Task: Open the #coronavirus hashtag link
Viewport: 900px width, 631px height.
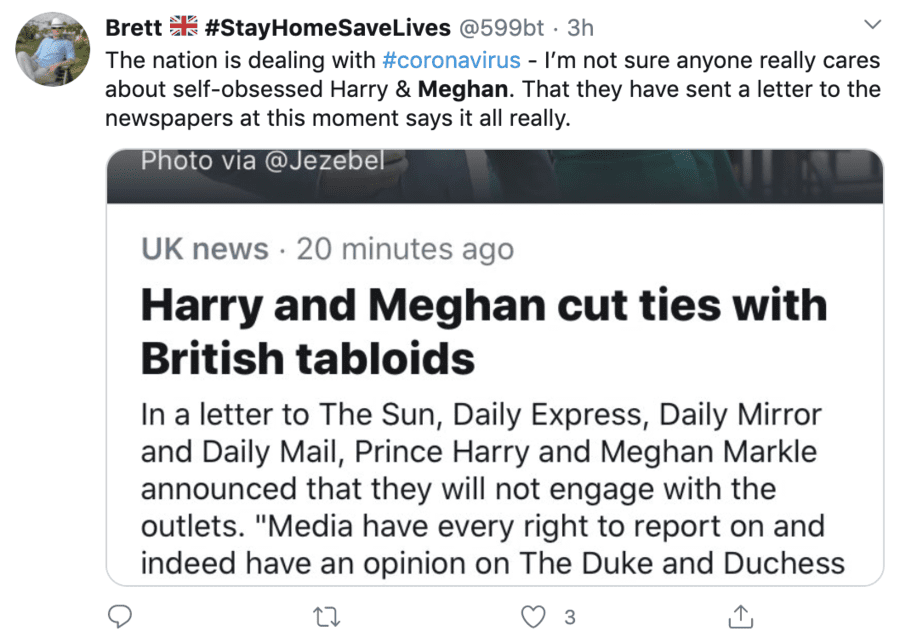Action: tap(451, 60)
